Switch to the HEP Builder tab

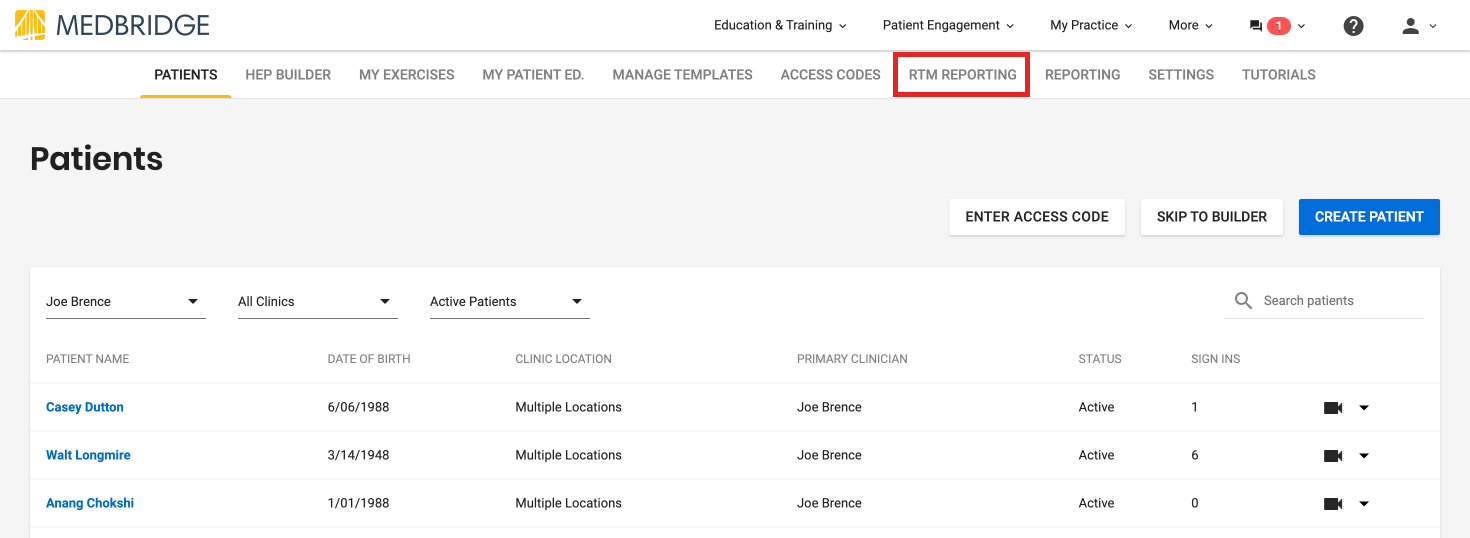[x=288, y=75]
